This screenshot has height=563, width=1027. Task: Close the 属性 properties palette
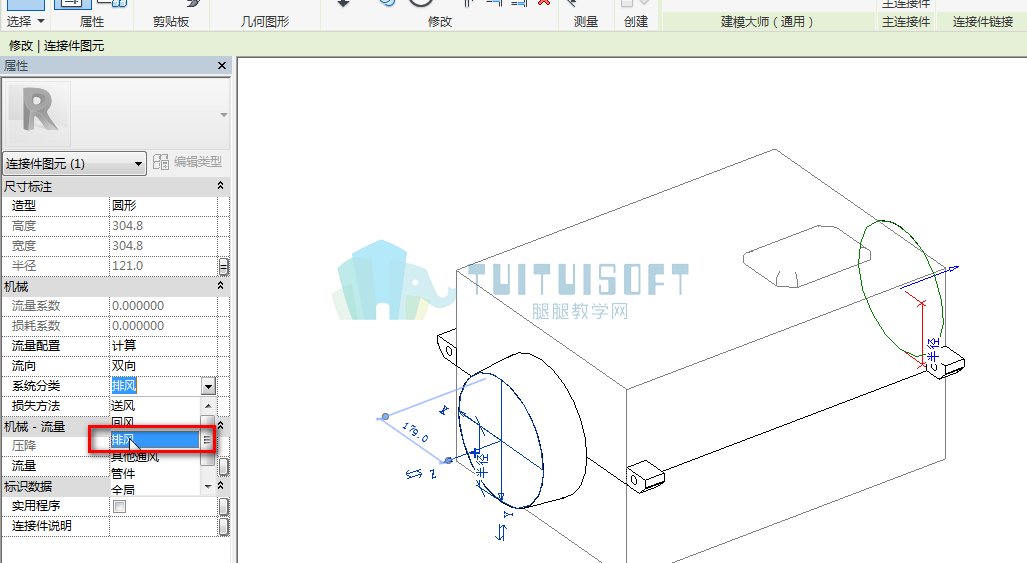[x=221, y=65]
